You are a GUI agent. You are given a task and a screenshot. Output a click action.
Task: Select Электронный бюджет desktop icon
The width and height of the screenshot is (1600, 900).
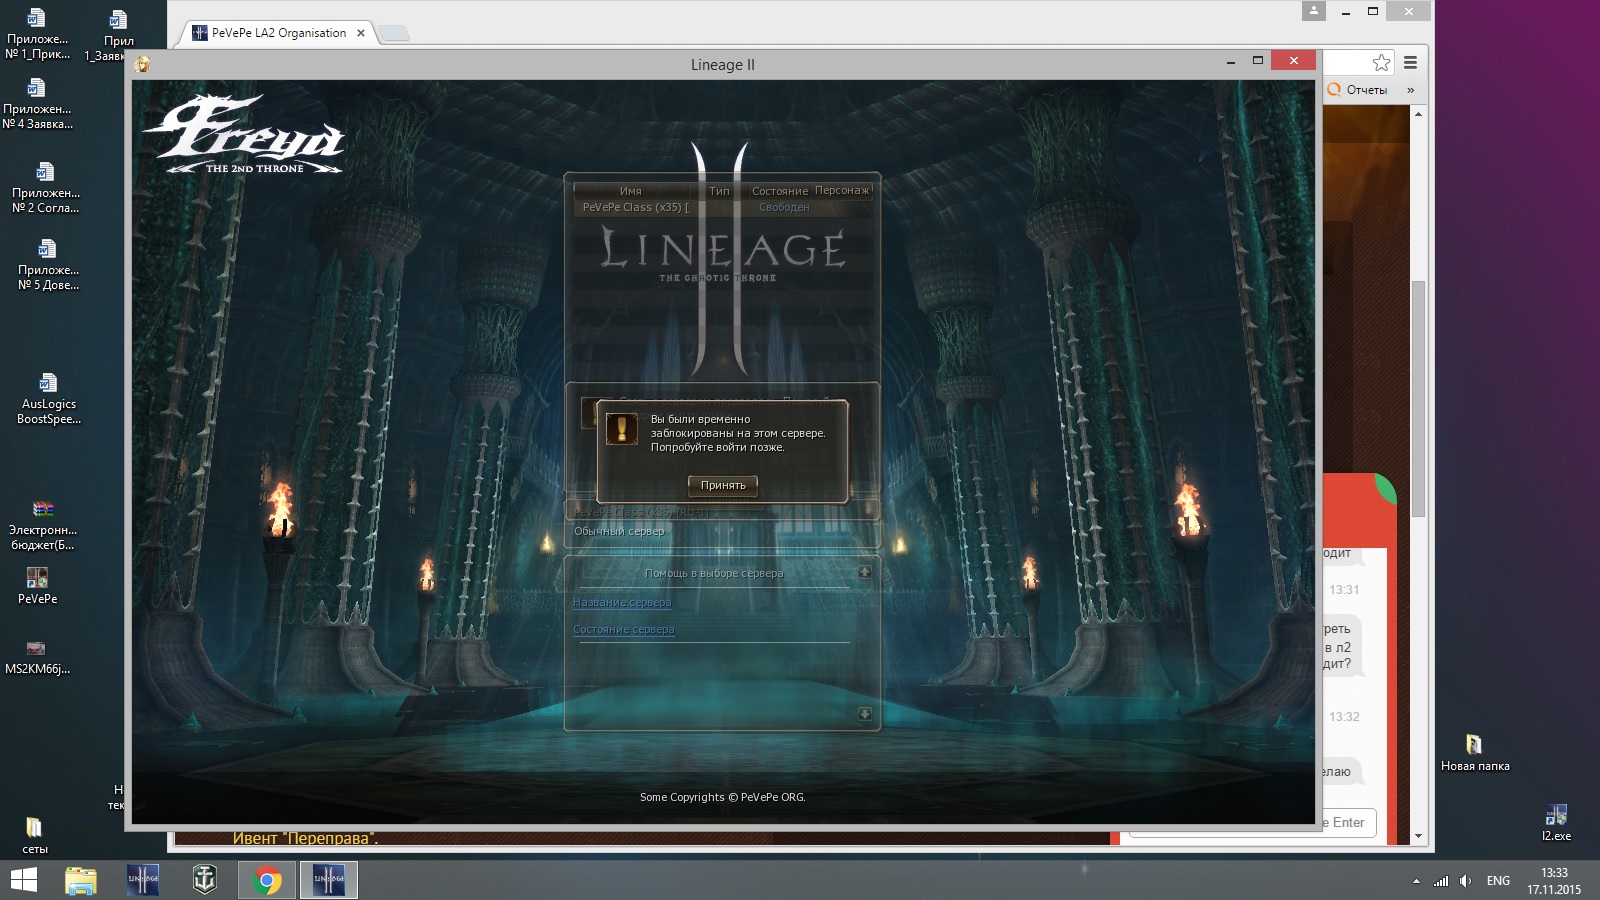click(x=42, y=525)
